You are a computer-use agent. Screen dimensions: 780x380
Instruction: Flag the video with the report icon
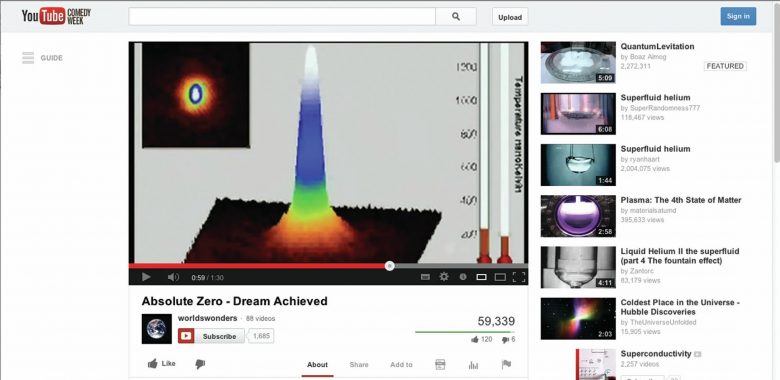click(506, 364)
